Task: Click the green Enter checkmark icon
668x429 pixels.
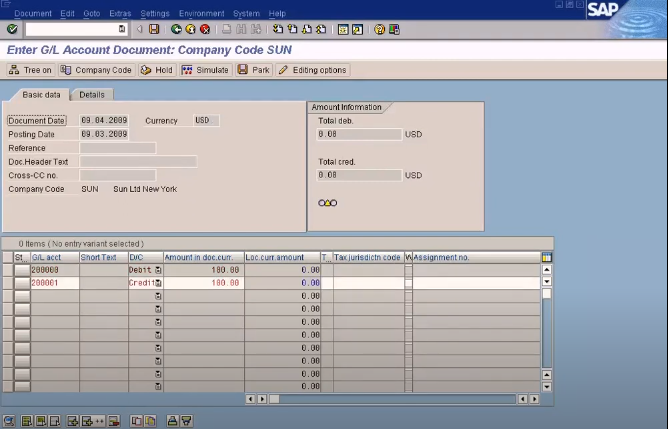Action: point(12,29)
